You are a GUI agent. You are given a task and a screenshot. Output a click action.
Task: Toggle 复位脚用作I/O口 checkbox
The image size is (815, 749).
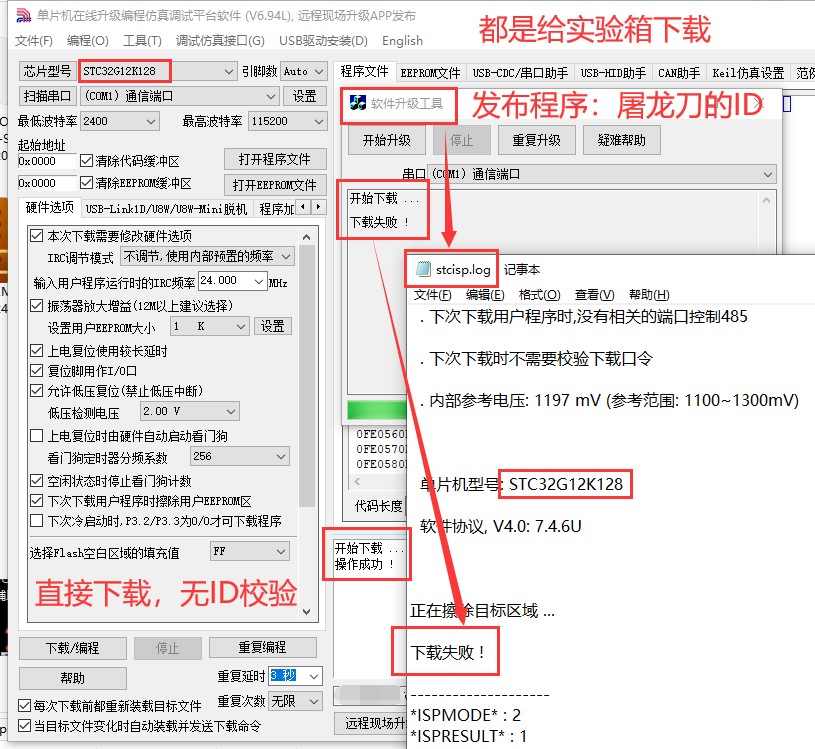pyautogui.click(x=36, y=371)
